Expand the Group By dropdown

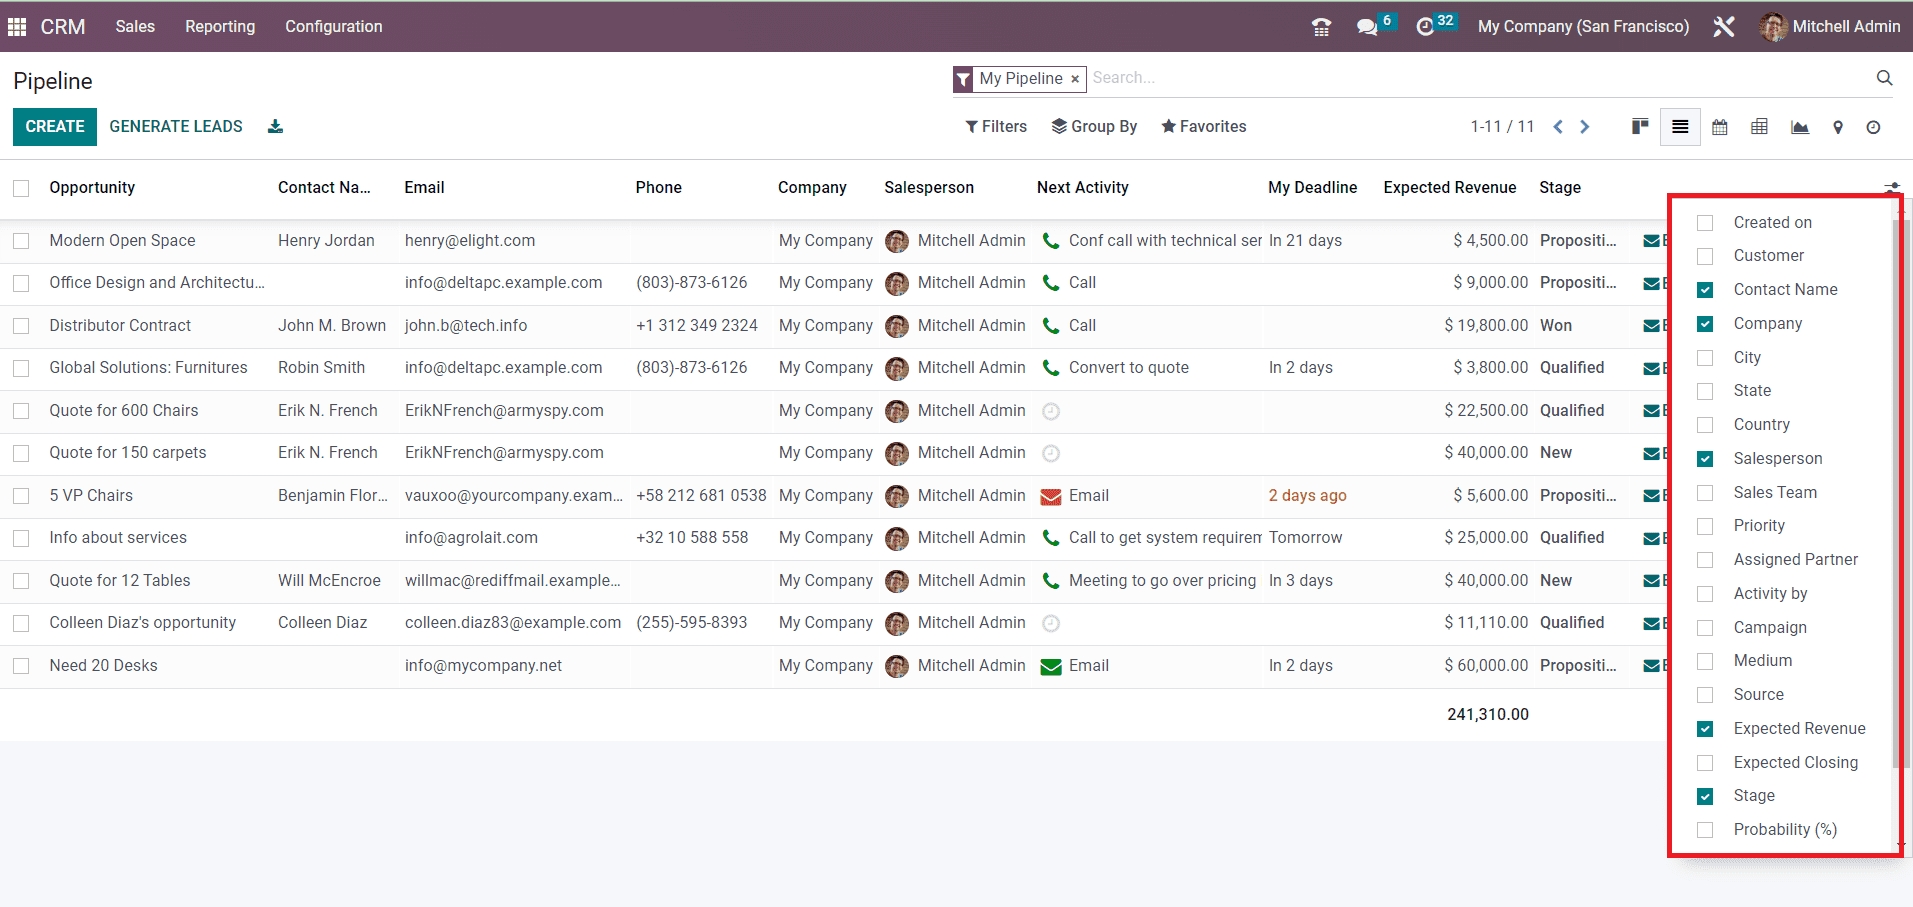point(1094,127)
